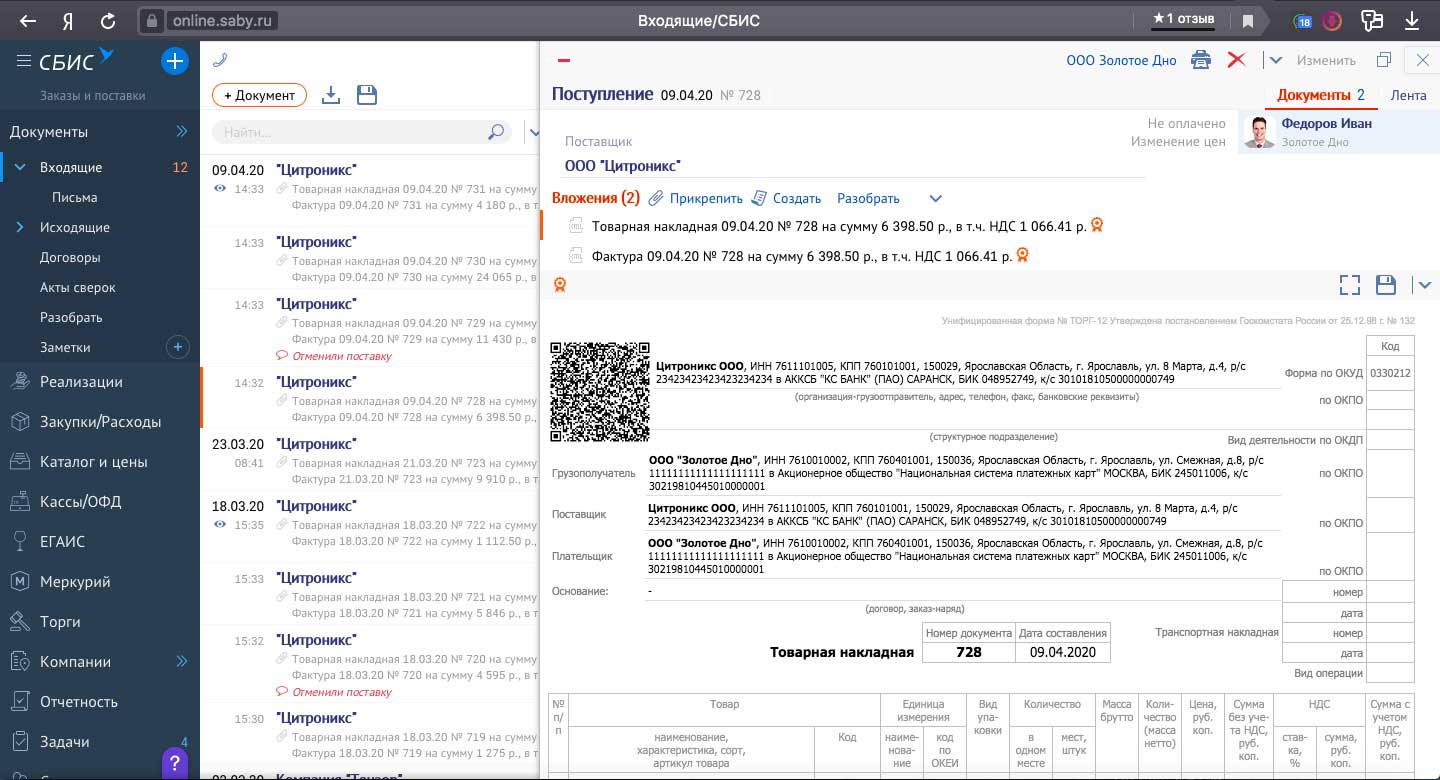The width and height of the screenshot is (1440, 780).
Task: Open Федоров Иван profile card
Action: (x=1339, y=132)
